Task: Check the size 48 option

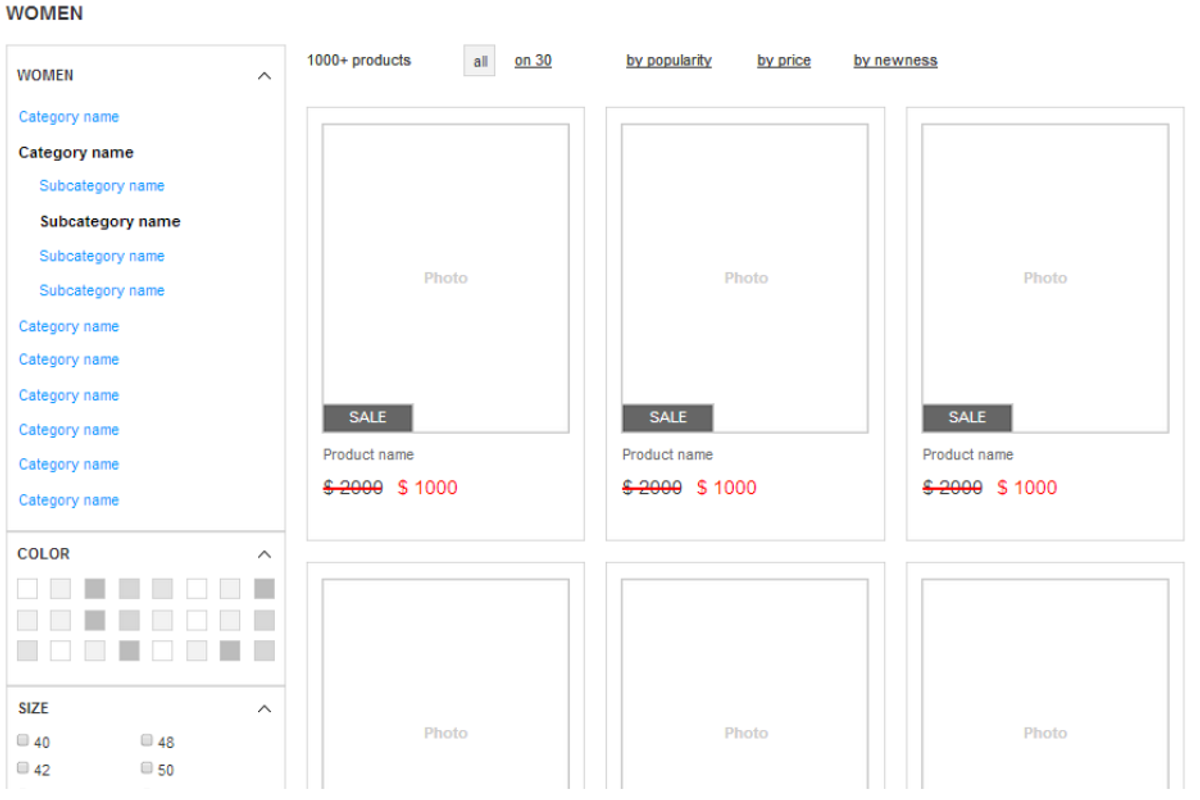Action: click(x=146, y=741)
